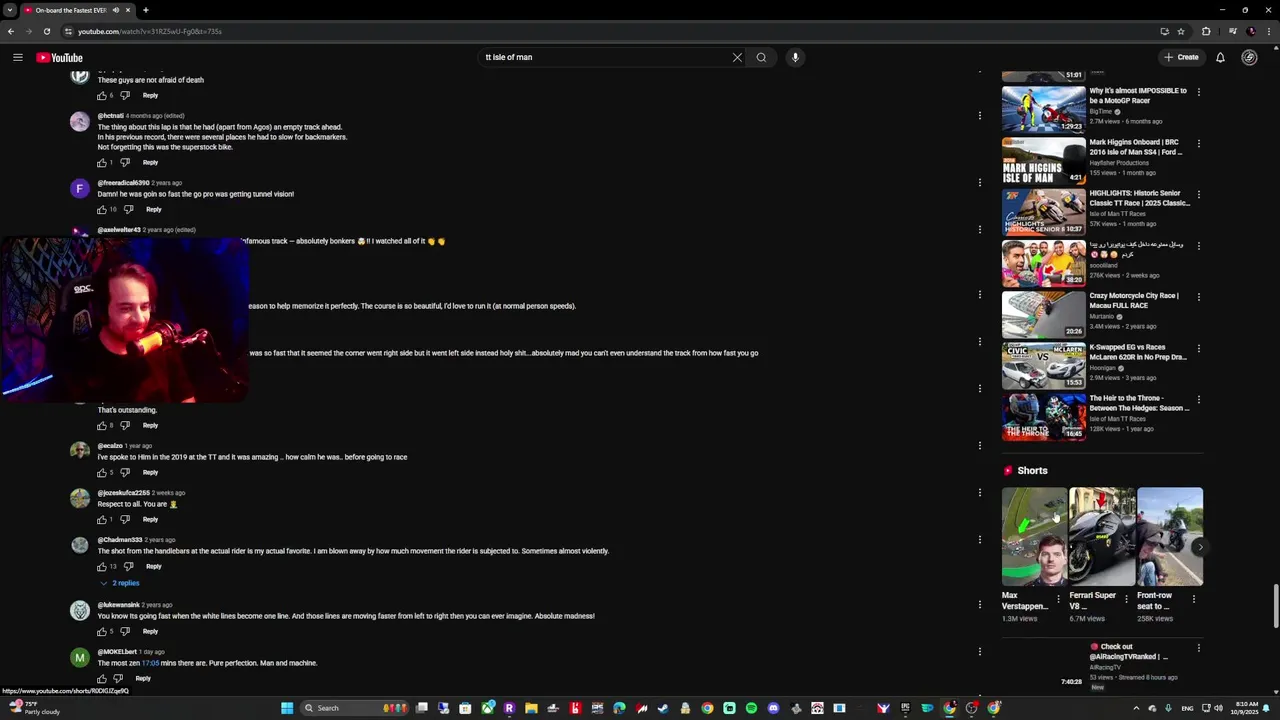This screenshot has width=1280, height=720.
Task: Click the Create button
Action: click(1181, 57)
